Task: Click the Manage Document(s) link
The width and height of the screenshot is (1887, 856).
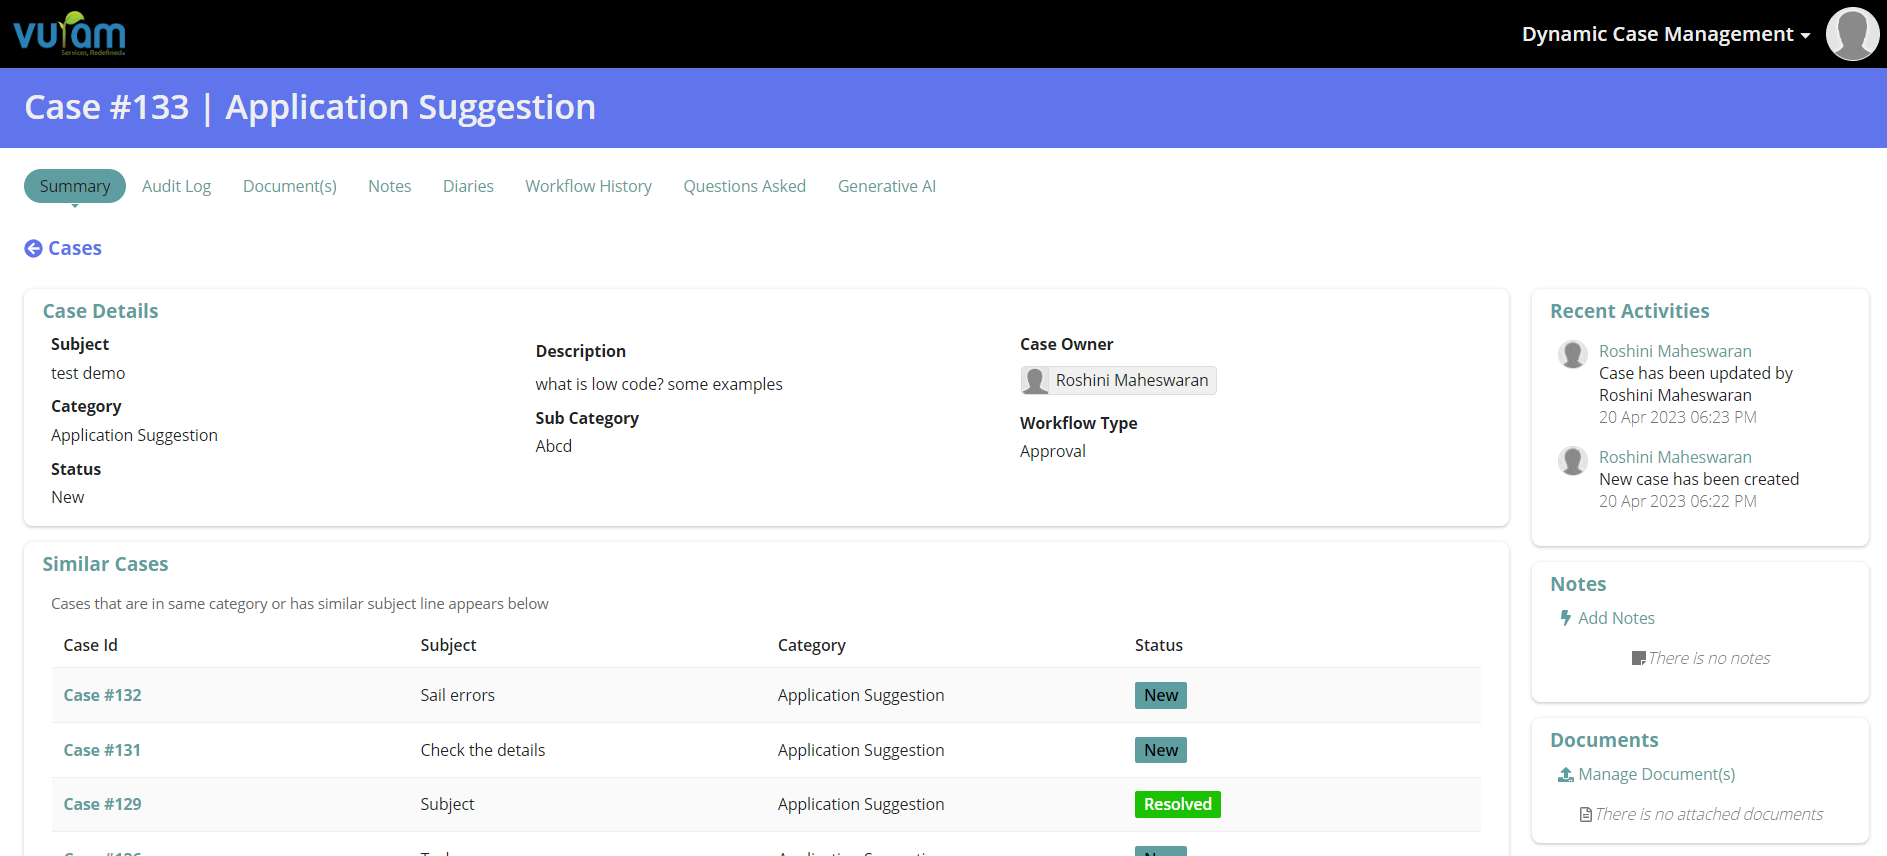Action: coord(1656,775)
